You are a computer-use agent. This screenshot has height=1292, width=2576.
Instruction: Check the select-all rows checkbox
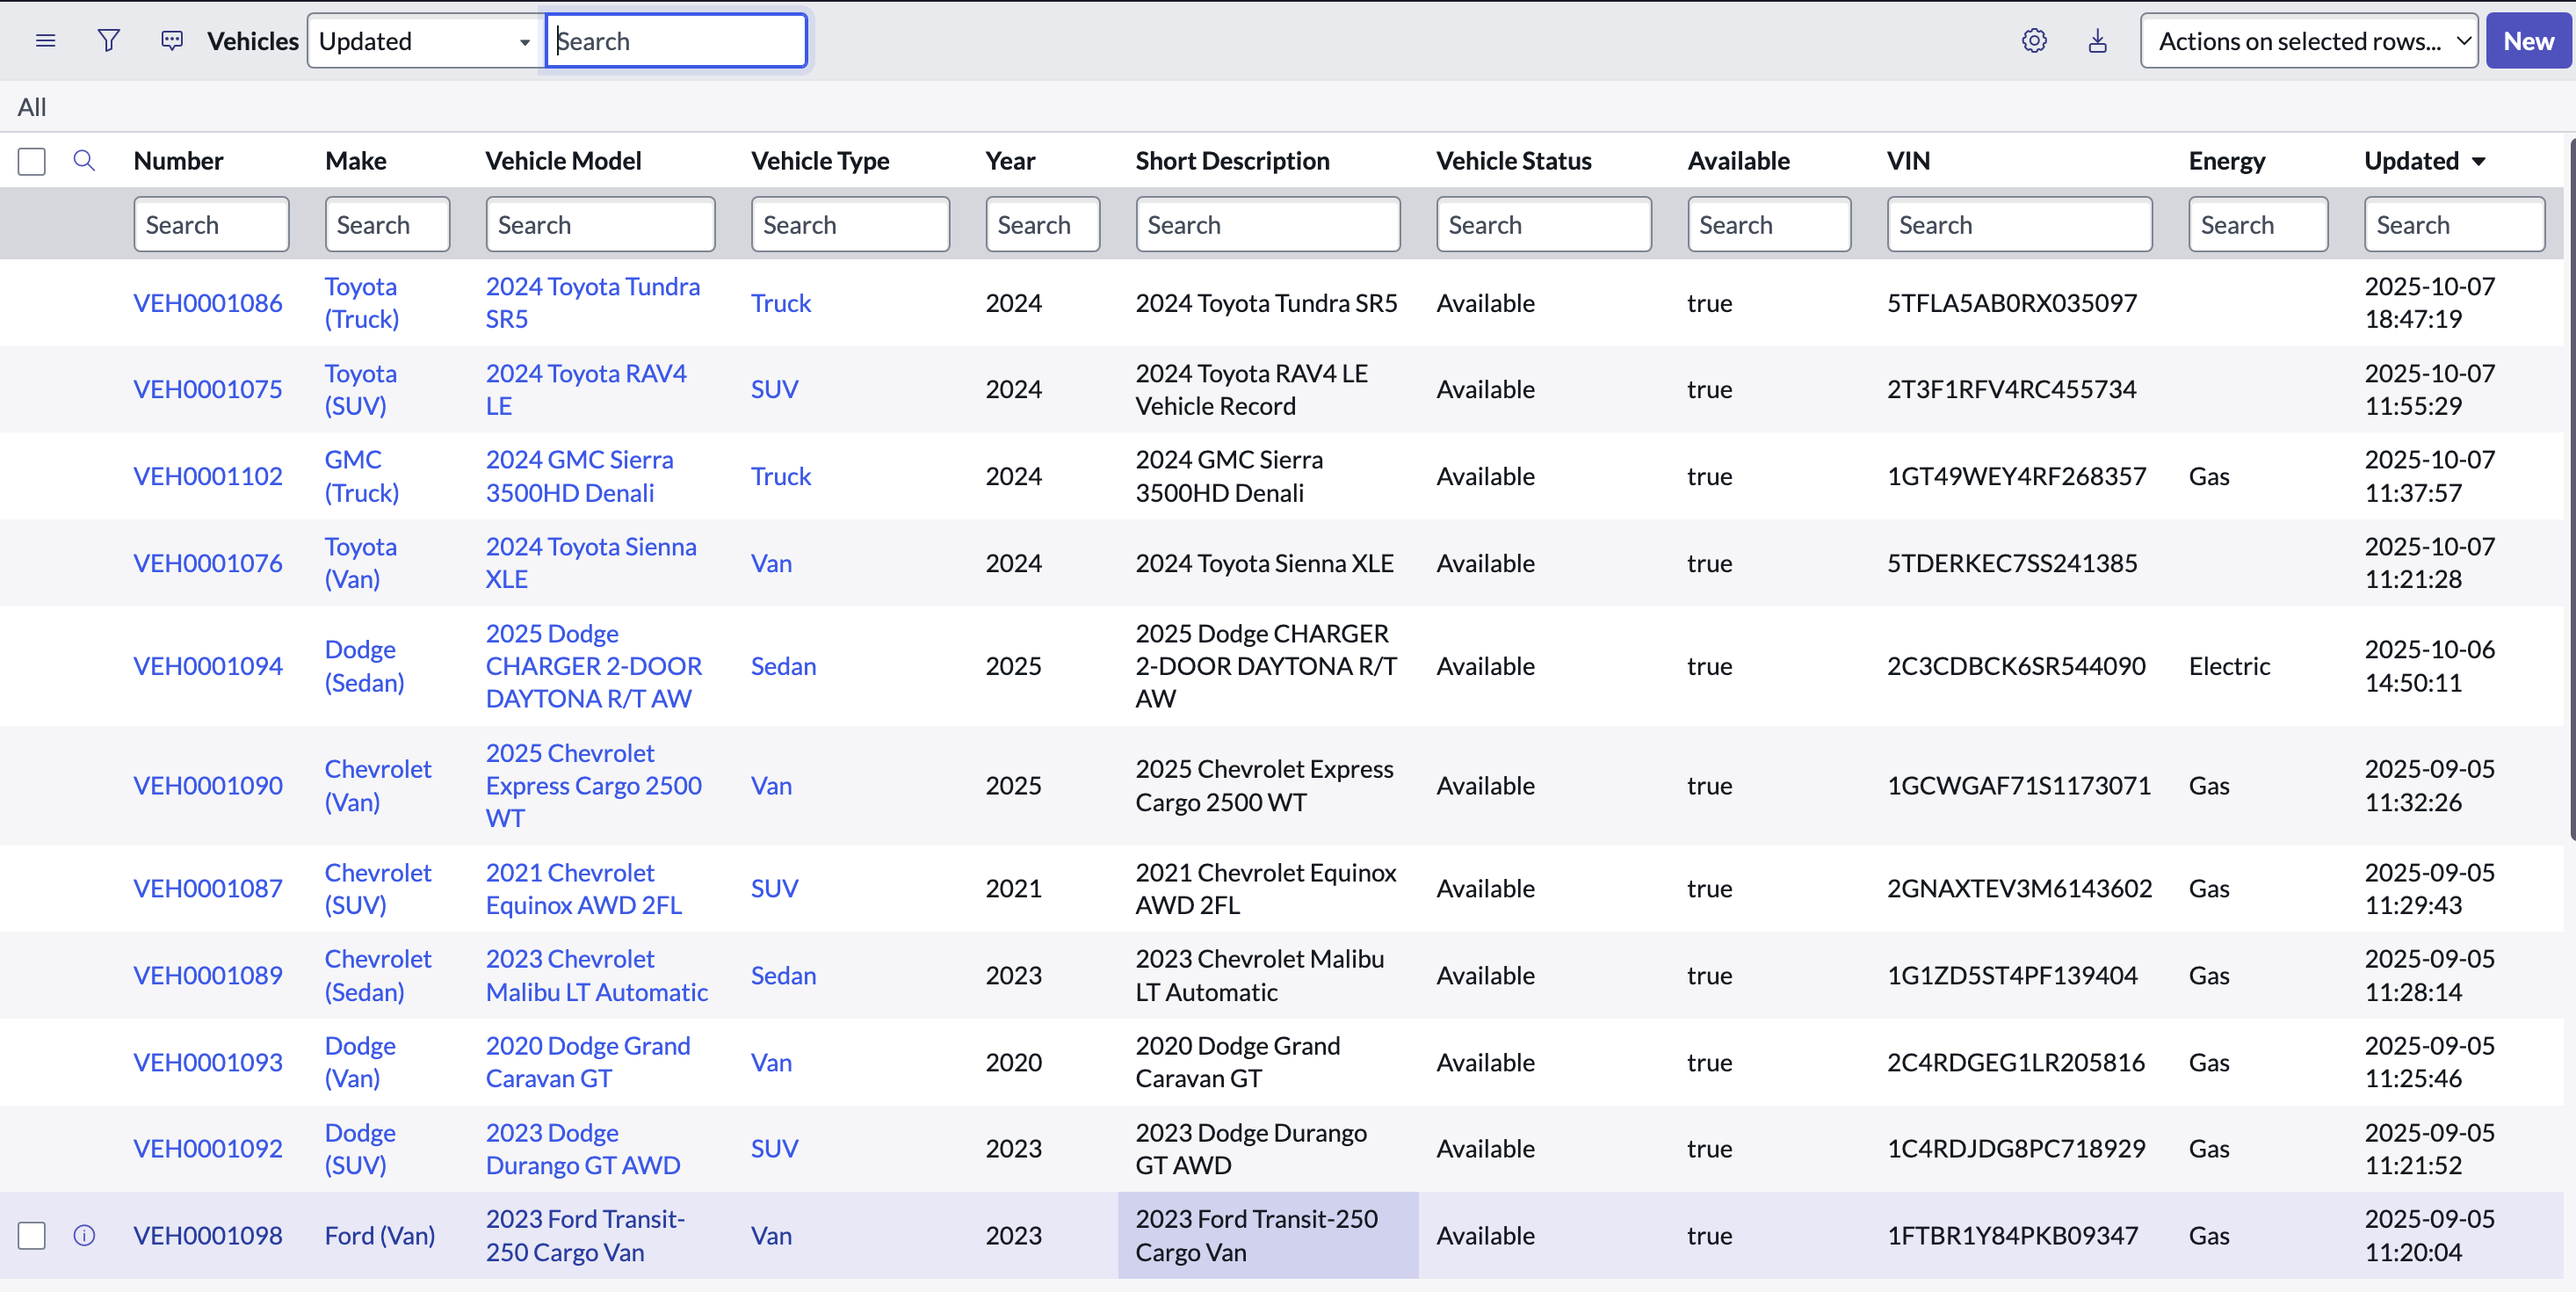[x=32, y=160]
